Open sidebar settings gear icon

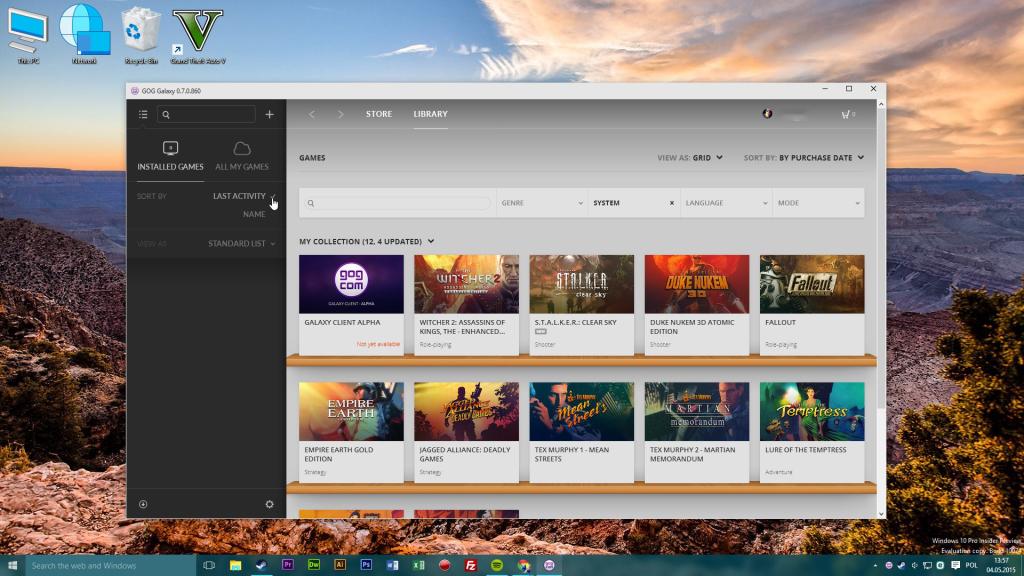269,504
